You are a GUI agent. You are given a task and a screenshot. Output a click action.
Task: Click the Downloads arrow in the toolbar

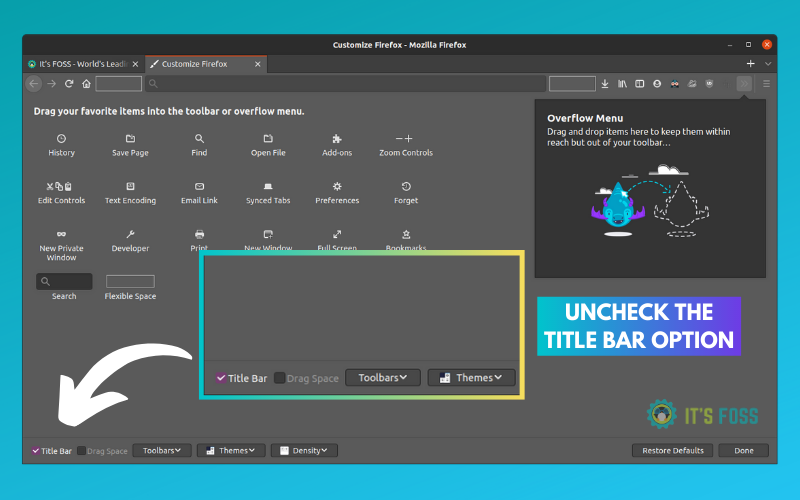605,84
